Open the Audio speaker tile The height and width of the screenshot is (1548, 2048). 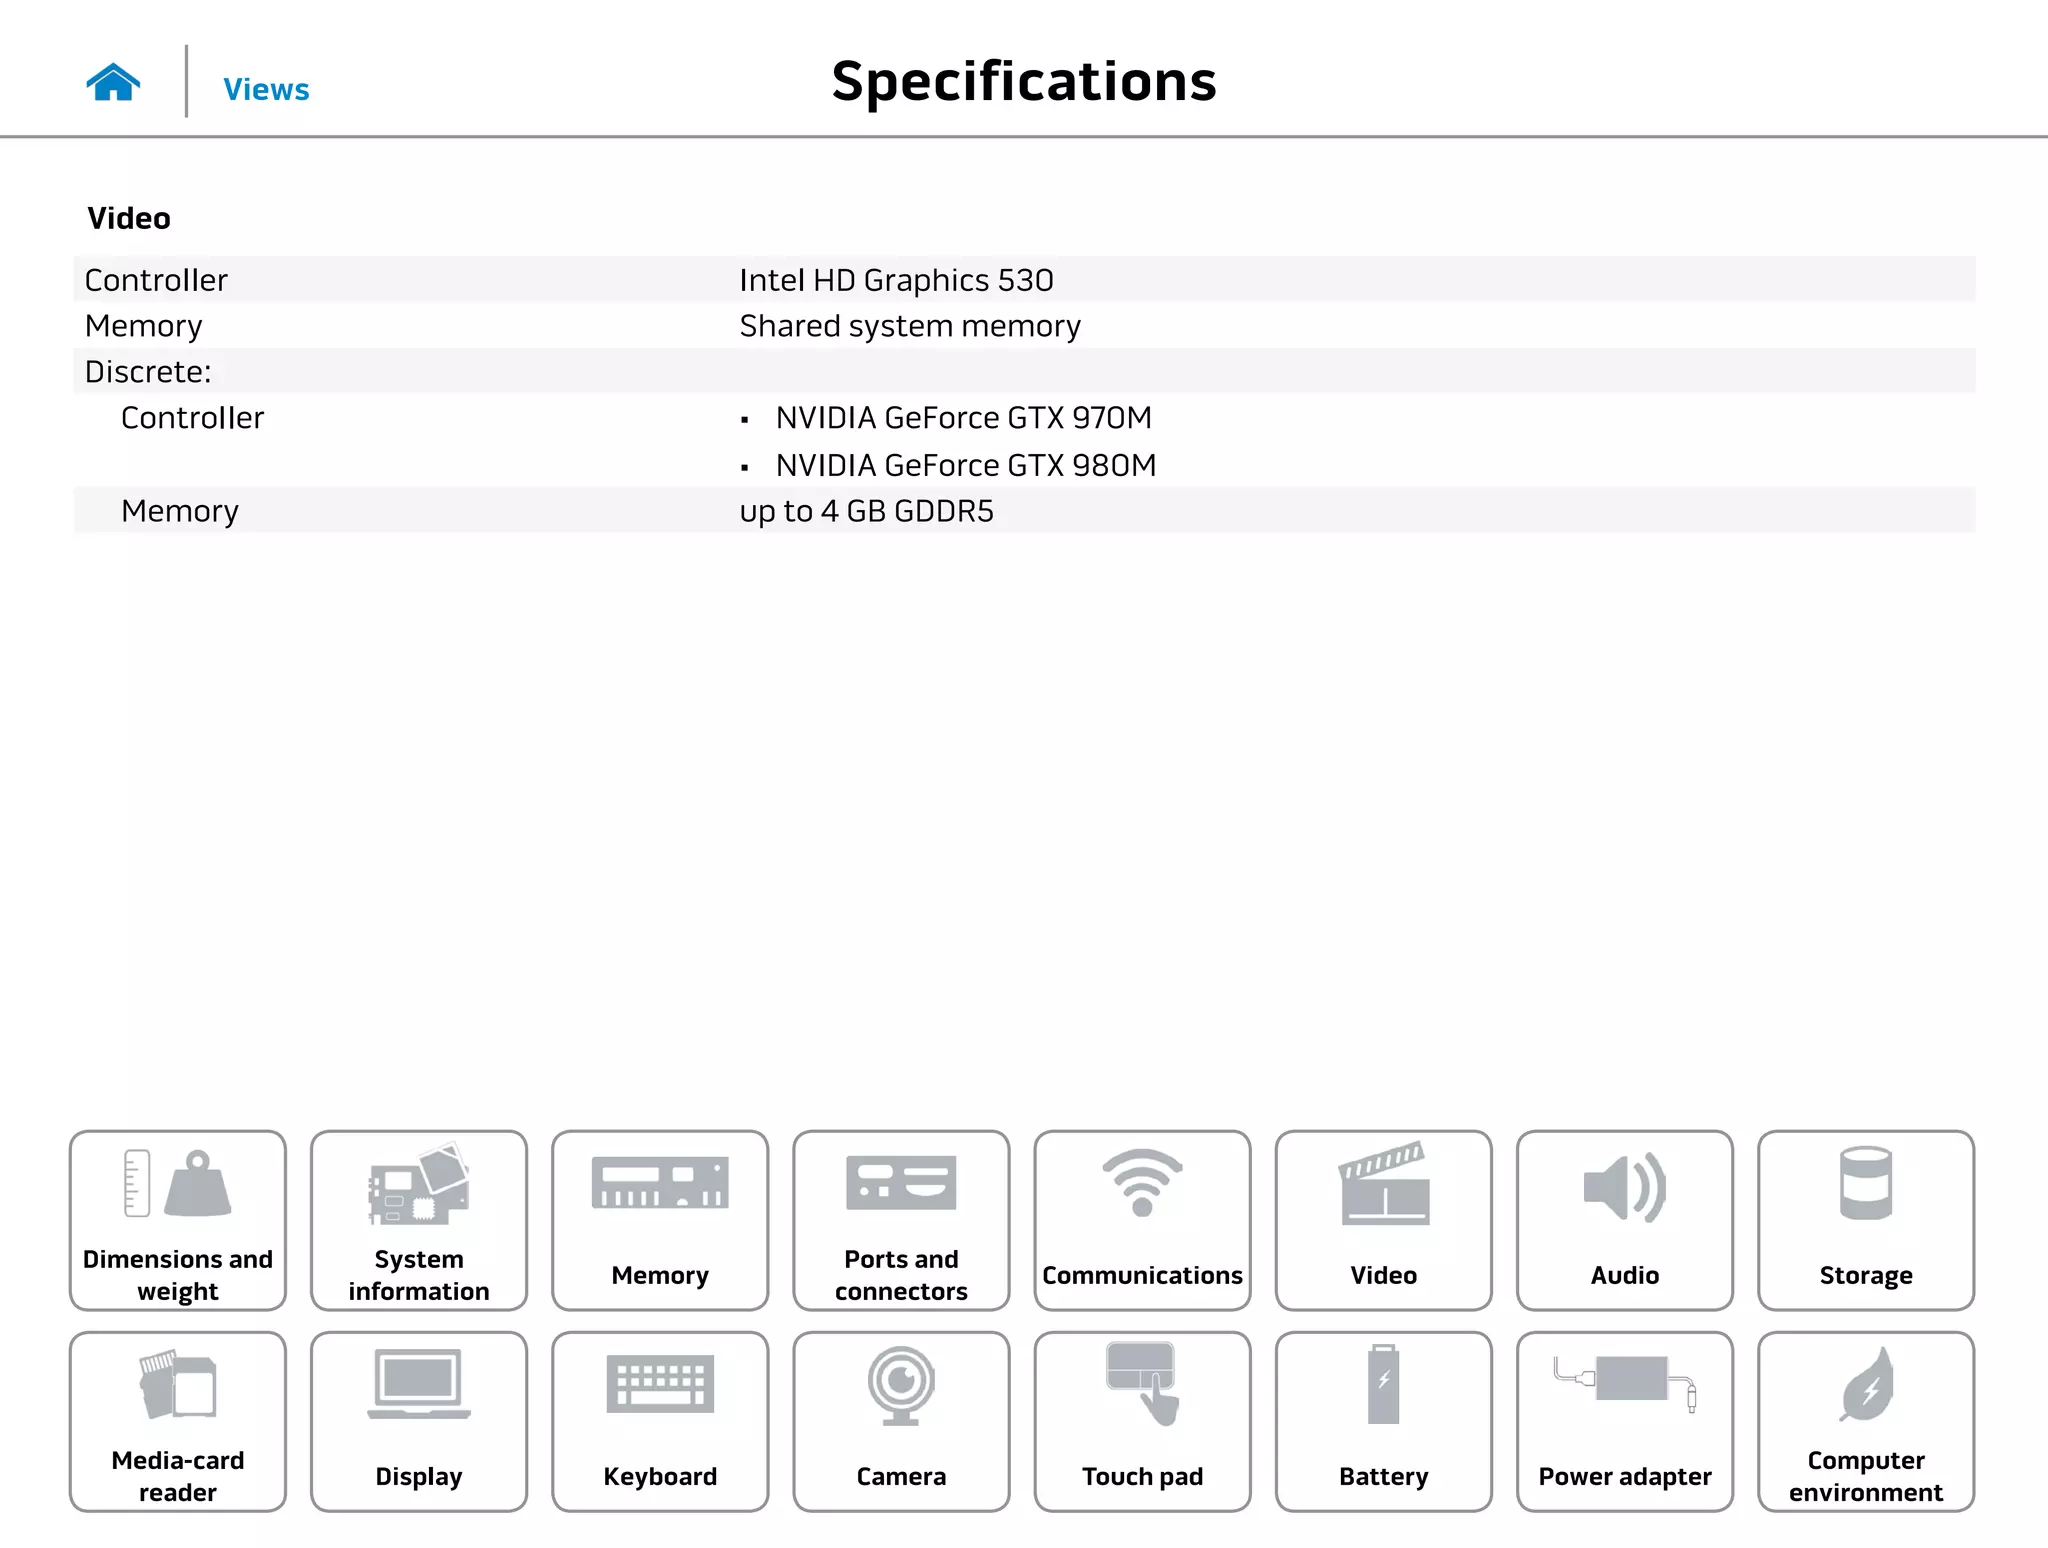tap(1624, 1220)
